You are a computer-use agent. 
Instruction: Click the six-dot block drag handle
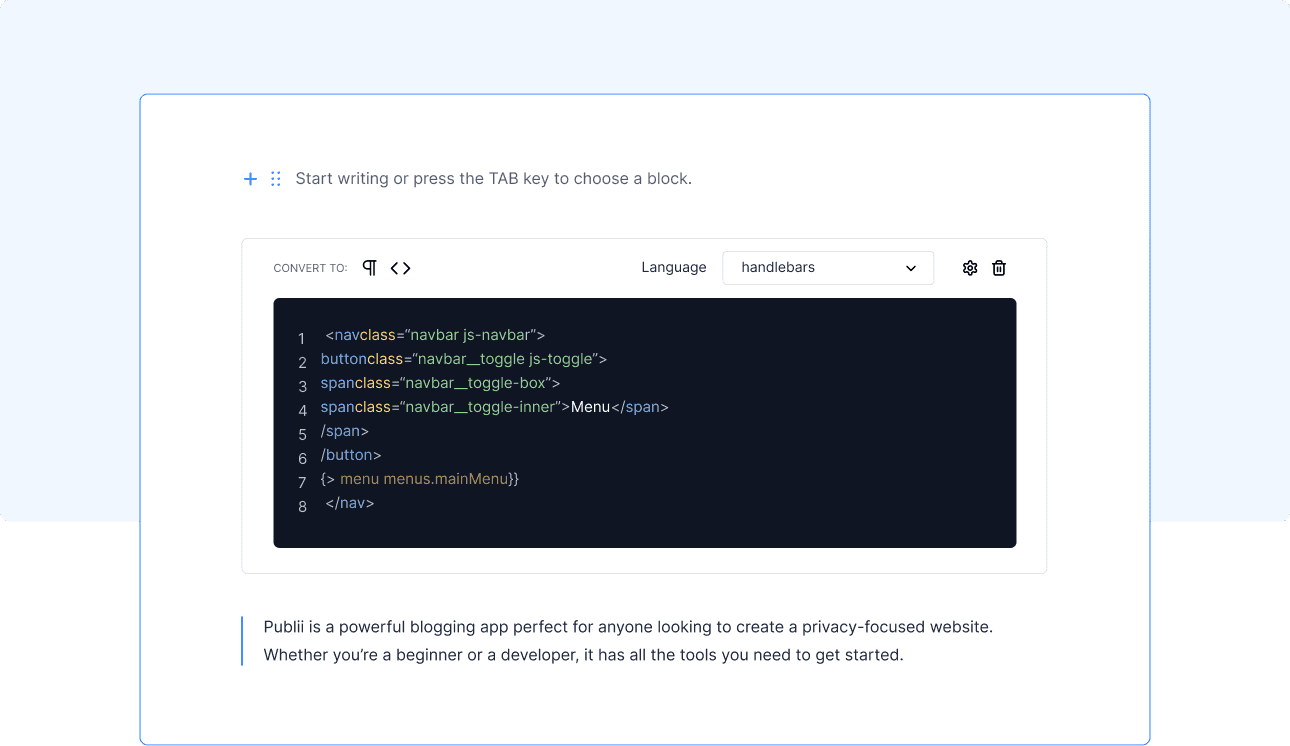tap(276, 178)
